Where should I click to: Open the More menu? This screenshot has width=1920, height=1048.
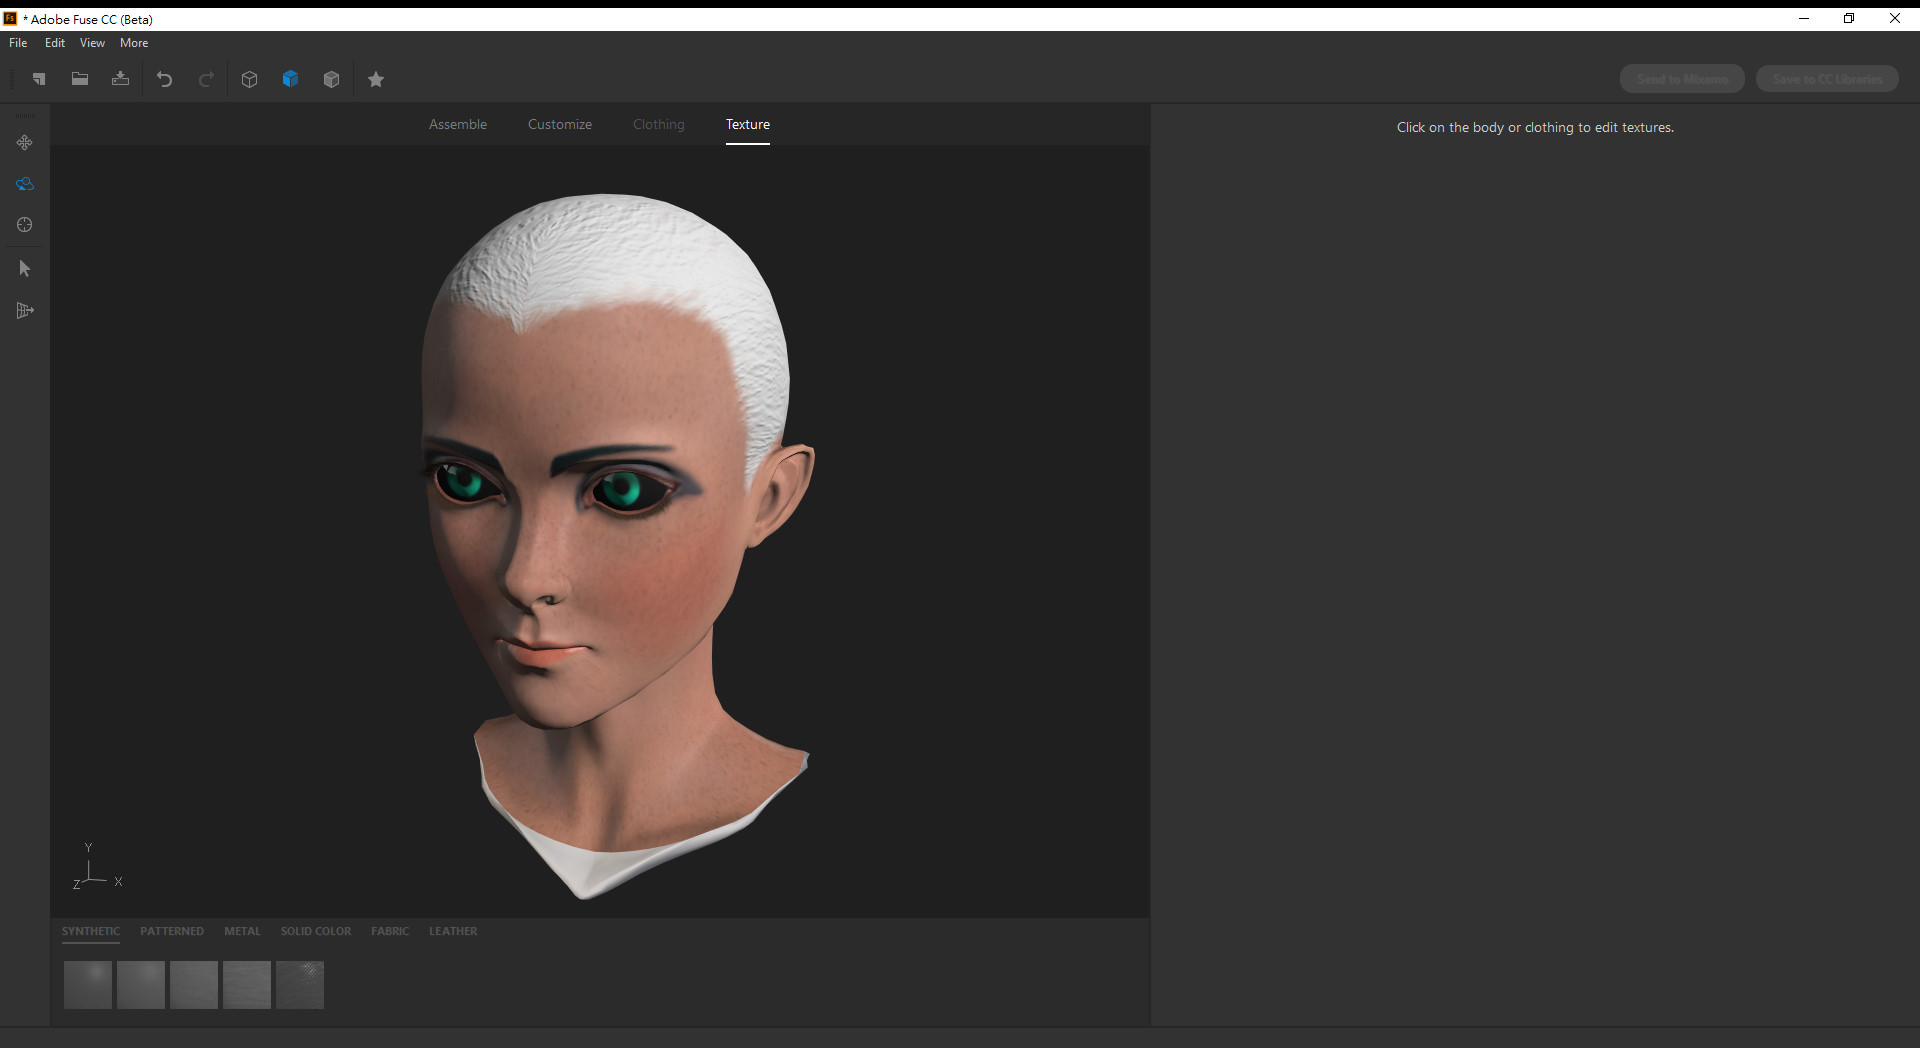click(134, 43)
